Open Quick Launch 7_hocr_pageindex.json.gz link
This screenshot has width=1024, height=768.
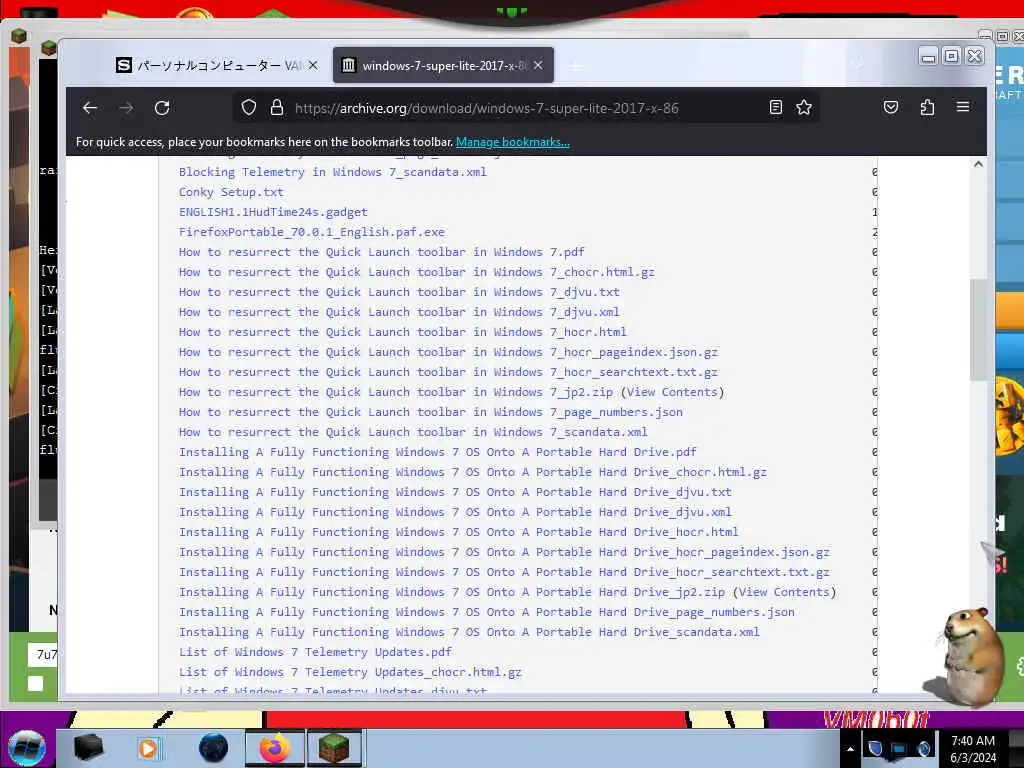(448, 352)
